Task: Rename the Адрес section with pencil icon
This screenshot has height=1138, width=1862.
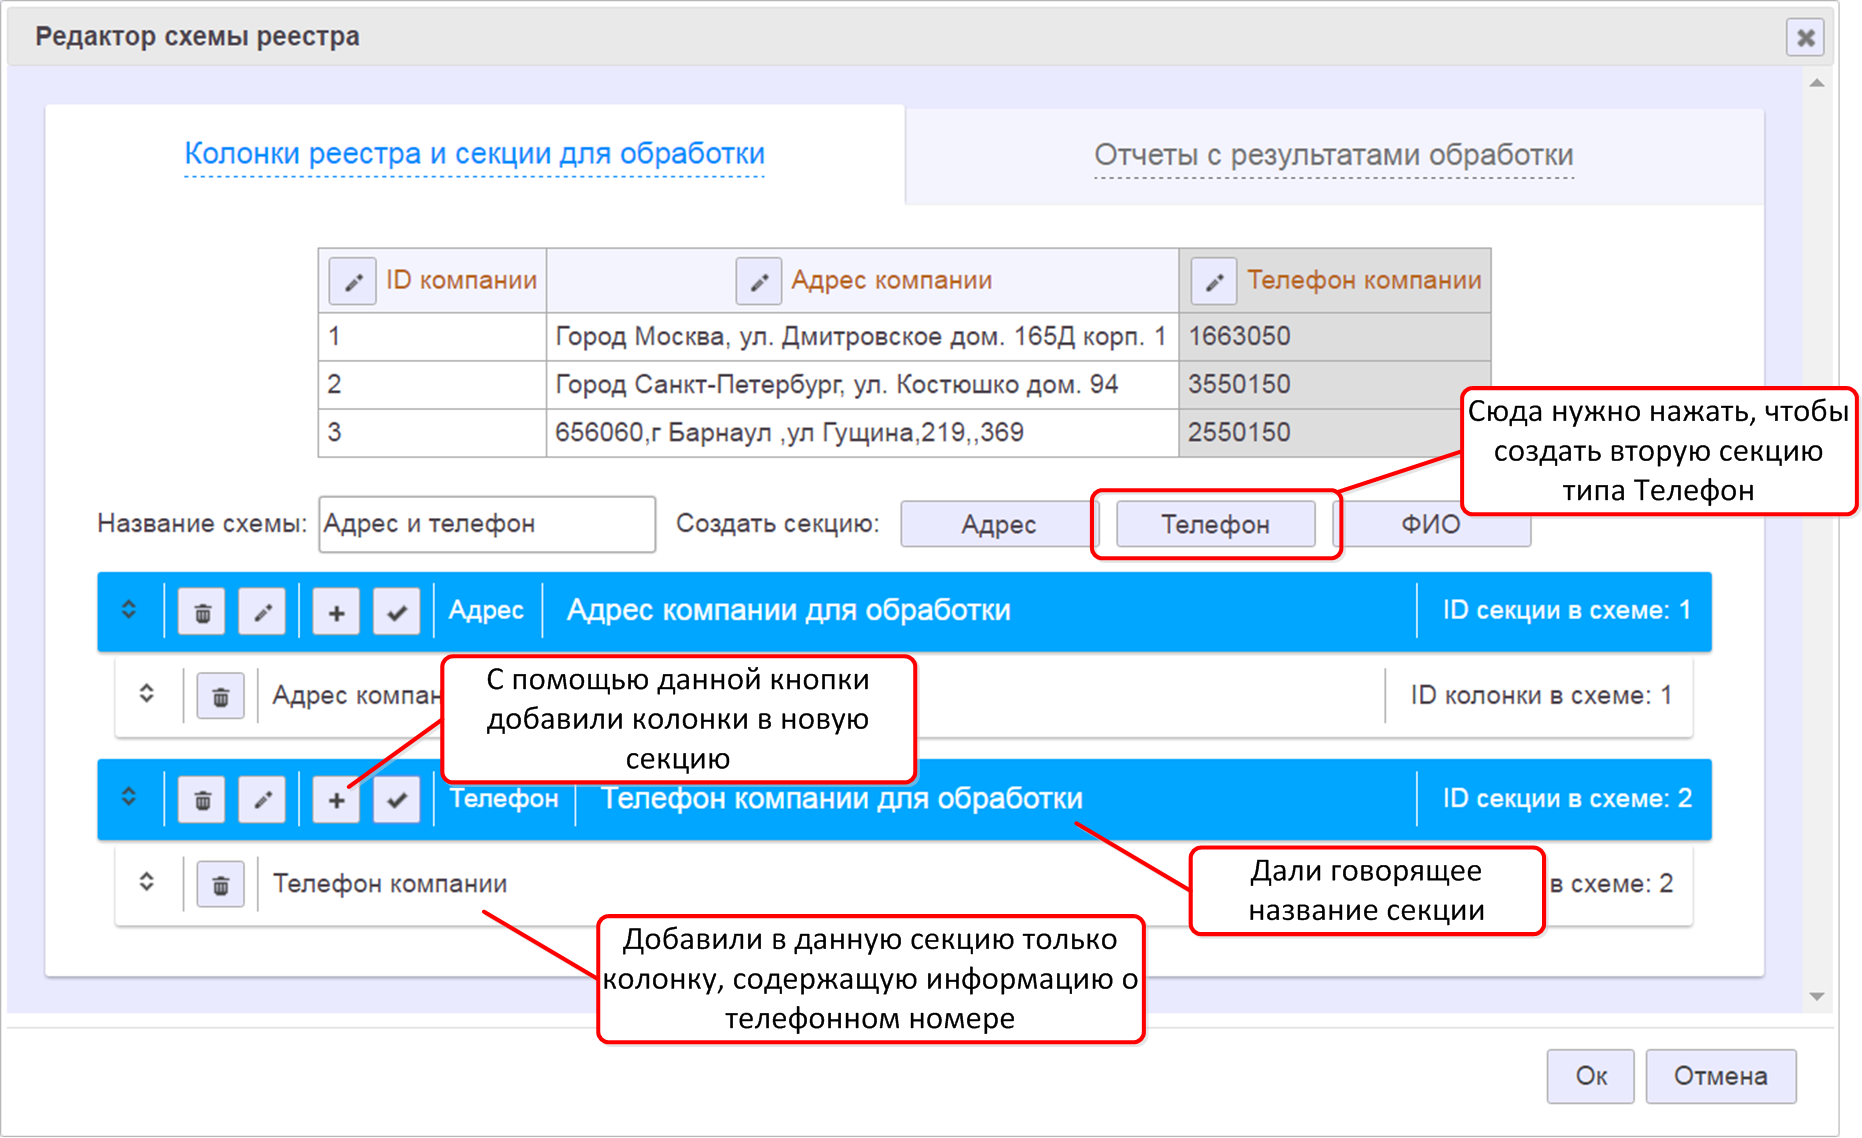Action: 263,612
